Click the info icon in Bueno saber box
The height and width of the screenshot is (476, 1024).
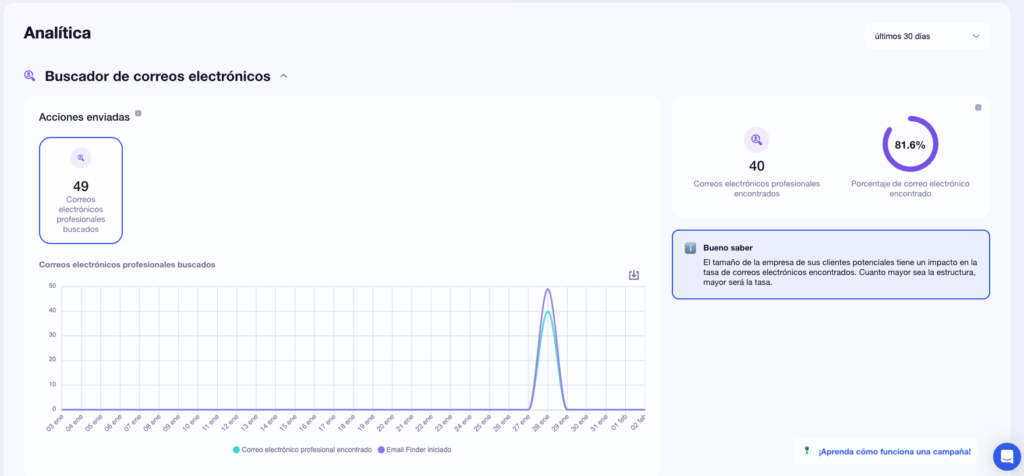[x=690, y=248]
